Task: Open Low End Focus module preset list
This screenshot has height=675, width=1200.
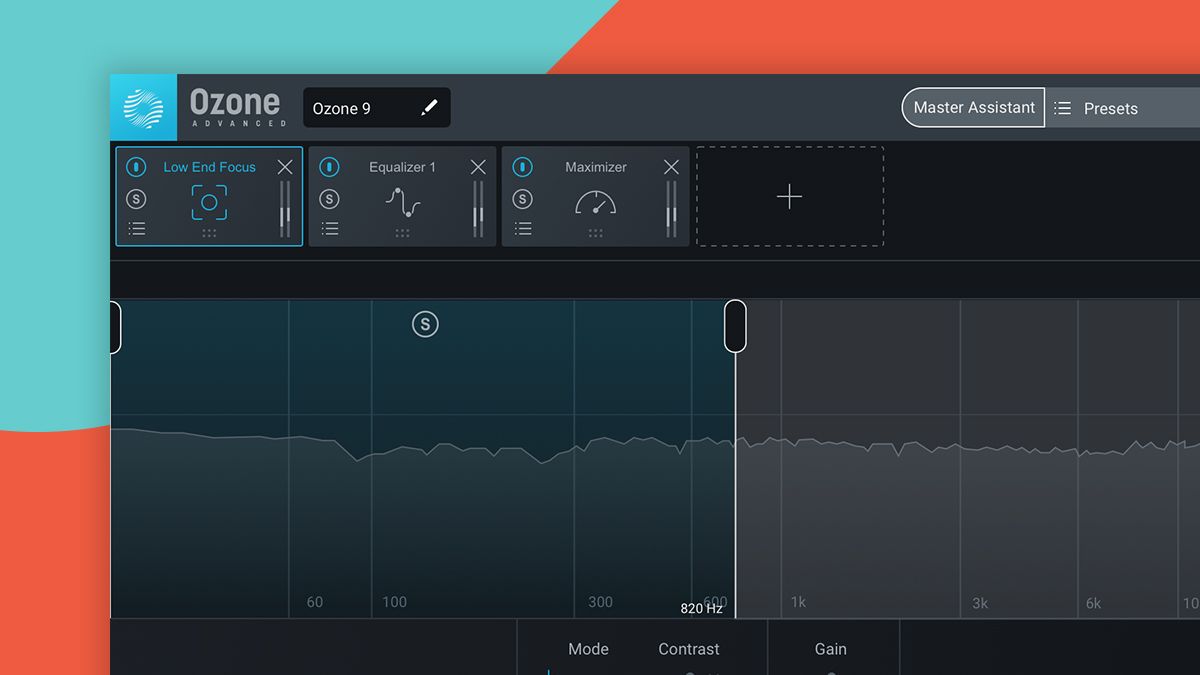Action: coord(137,229)
